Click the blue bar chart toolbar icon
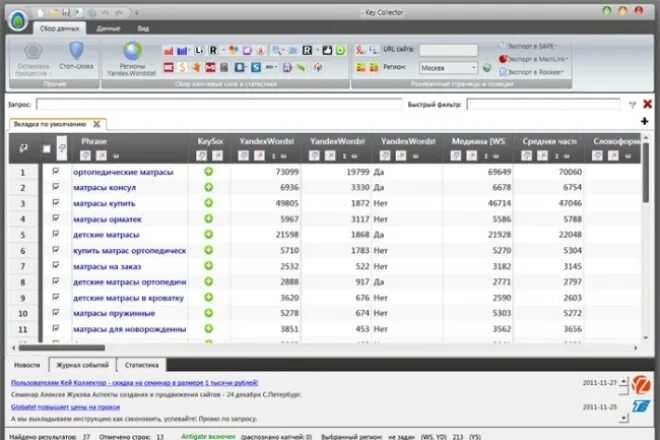This screenshot has height=440, width=660. point(182,51)
